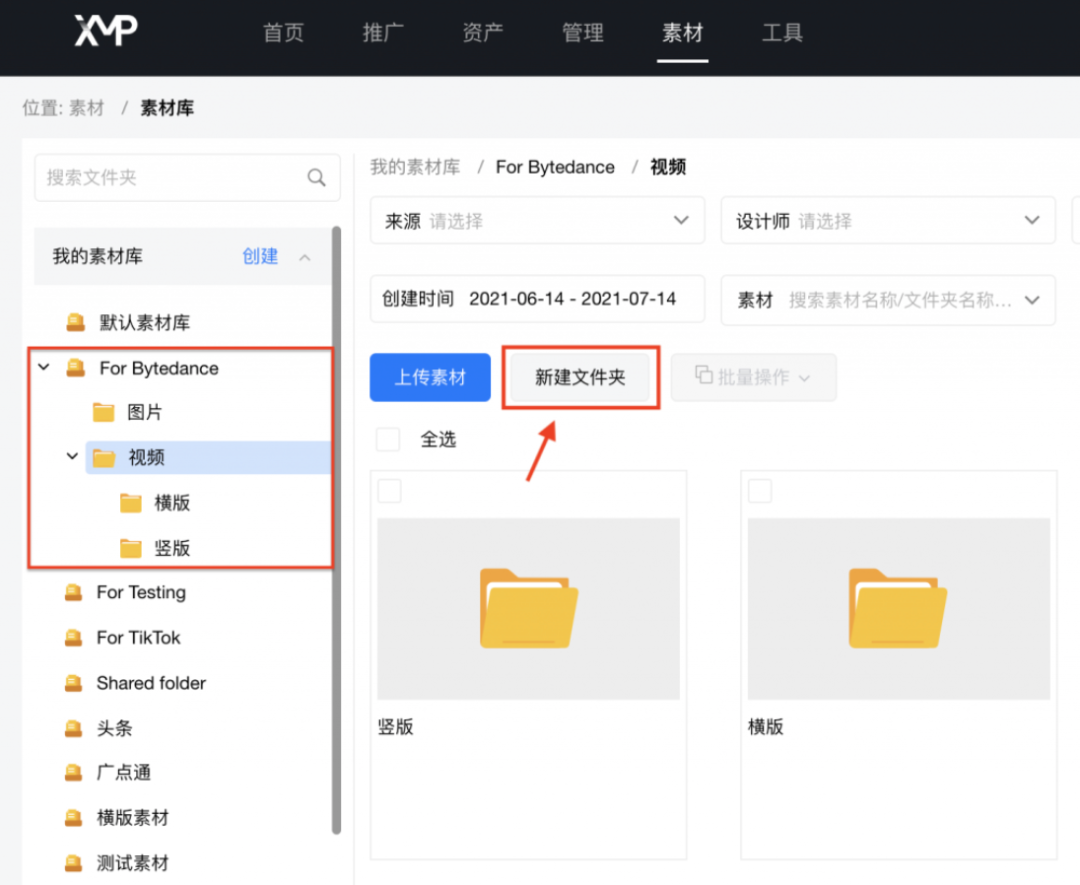The width and height of the screenshot is (1080, 885).
Task: Click the For Bytedance library icon
Action: pyautogui.click(x=75, y=368)
